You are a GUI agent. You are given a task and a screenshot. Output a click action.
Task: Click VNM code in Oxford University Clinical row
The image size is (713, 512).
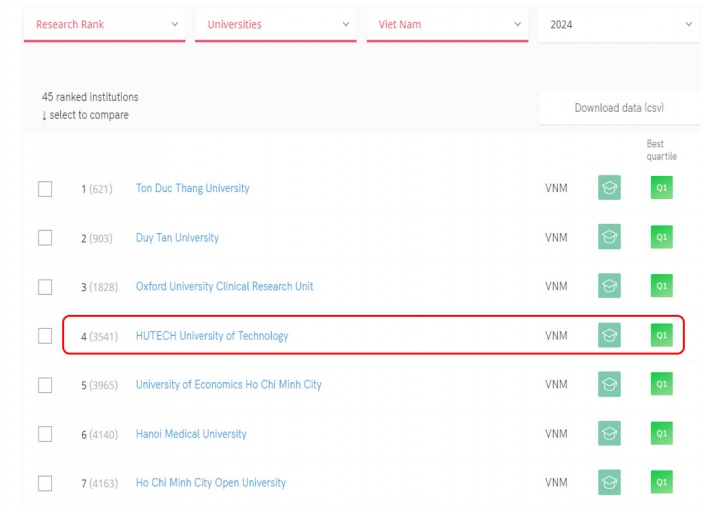click(556, 286)
